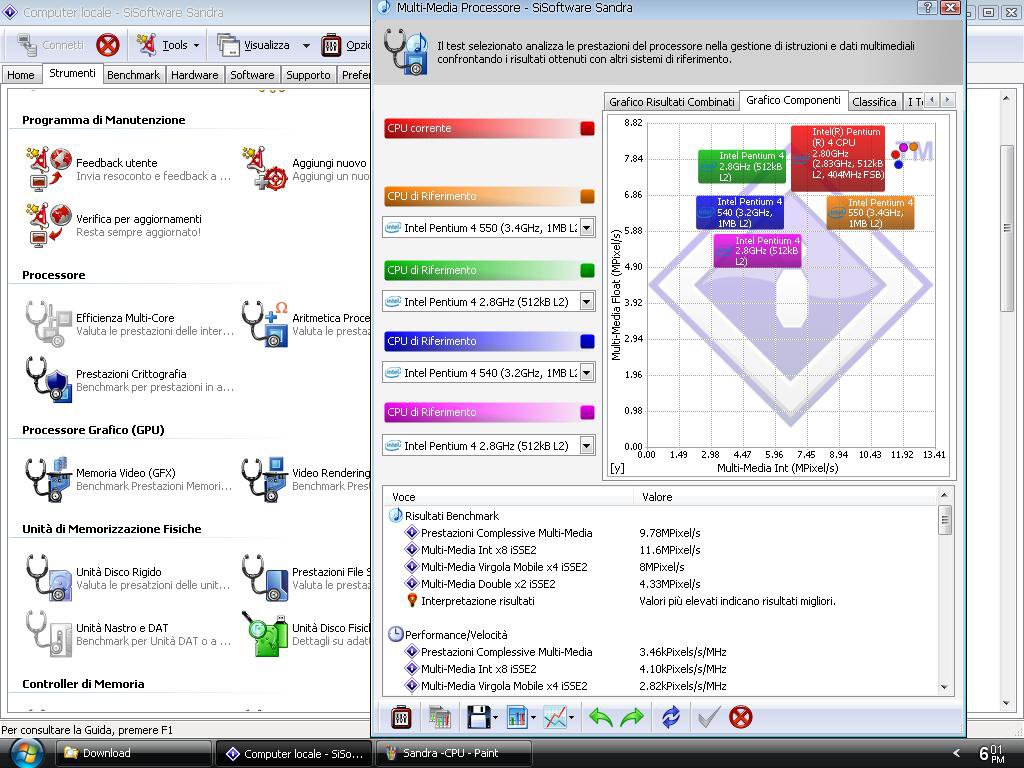The image size is (1024, 768).
Task: Select the Grafico Risultati Combinati tab
Action: (x=671, y=102)
